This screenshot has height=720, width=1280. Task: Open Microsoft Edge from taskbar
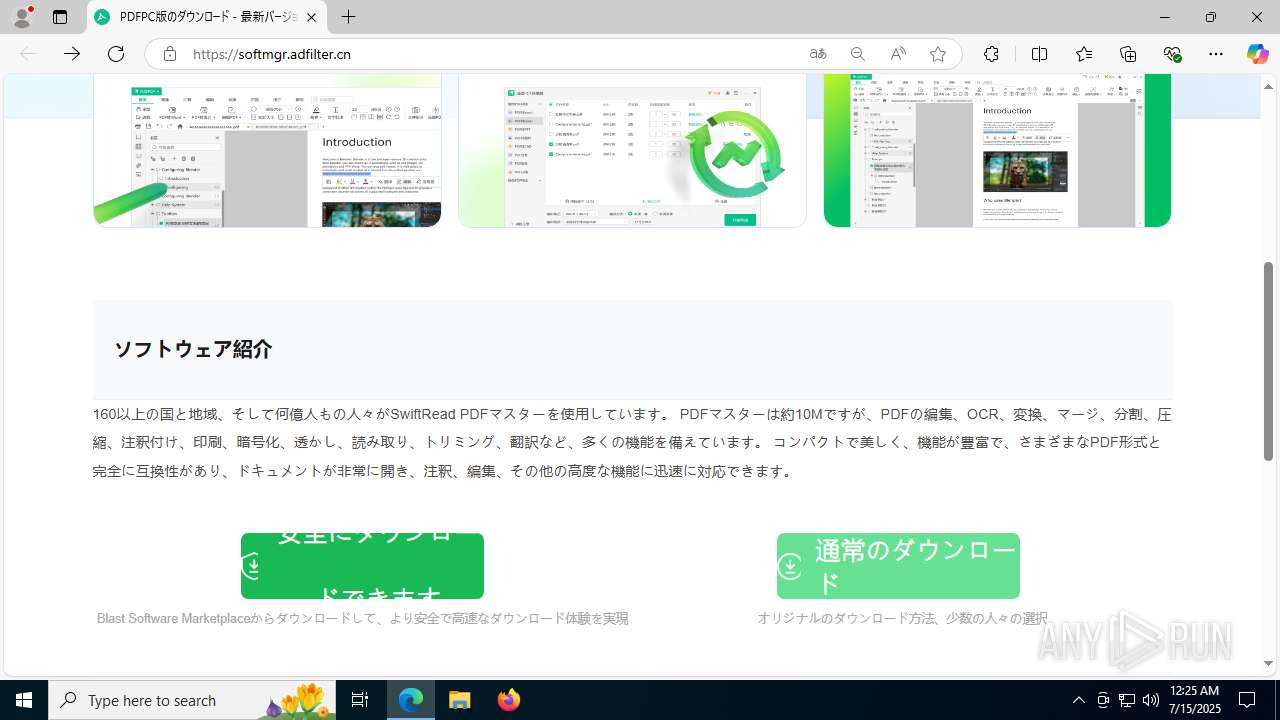[411, 700]
